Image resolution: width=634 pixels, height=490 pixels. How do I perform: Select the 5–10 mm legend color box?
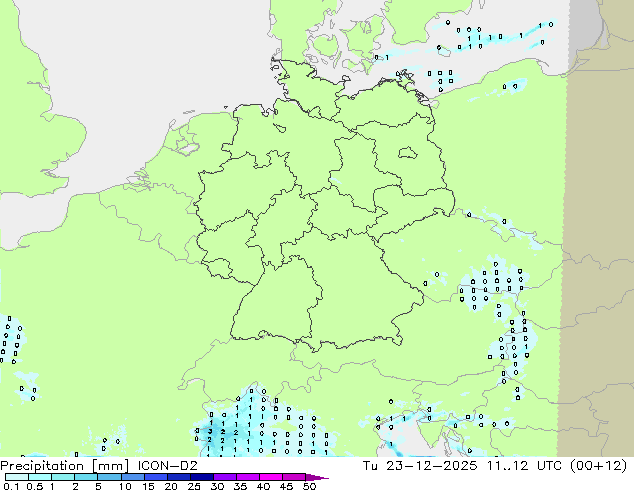click(109, 477)
